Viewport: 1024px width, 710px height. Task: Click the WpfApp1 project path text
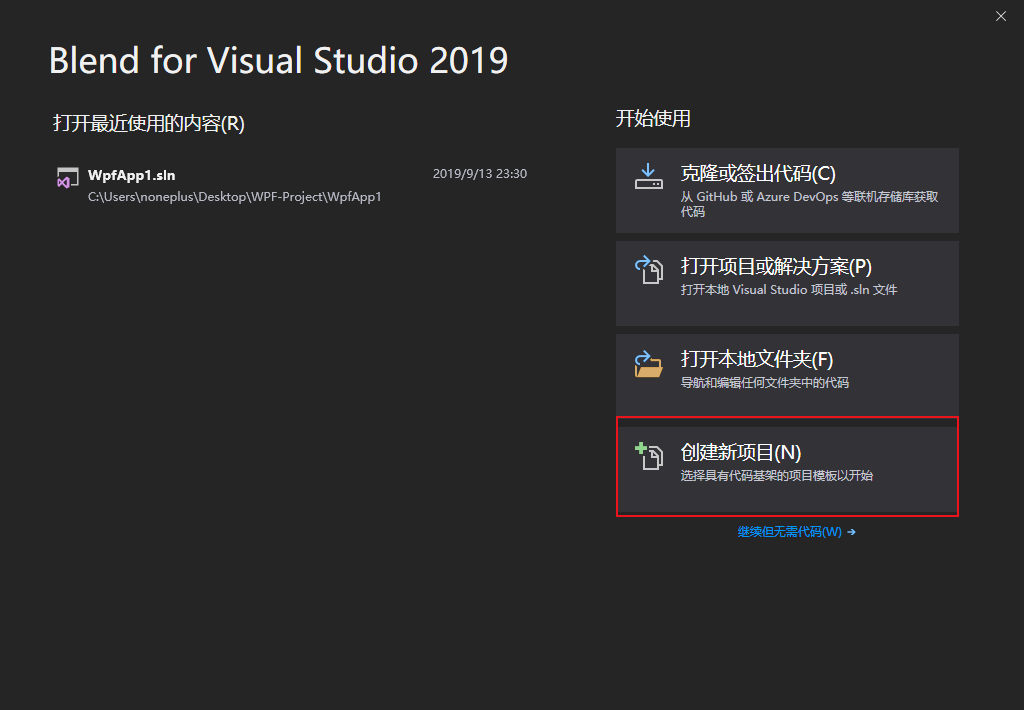234,197
